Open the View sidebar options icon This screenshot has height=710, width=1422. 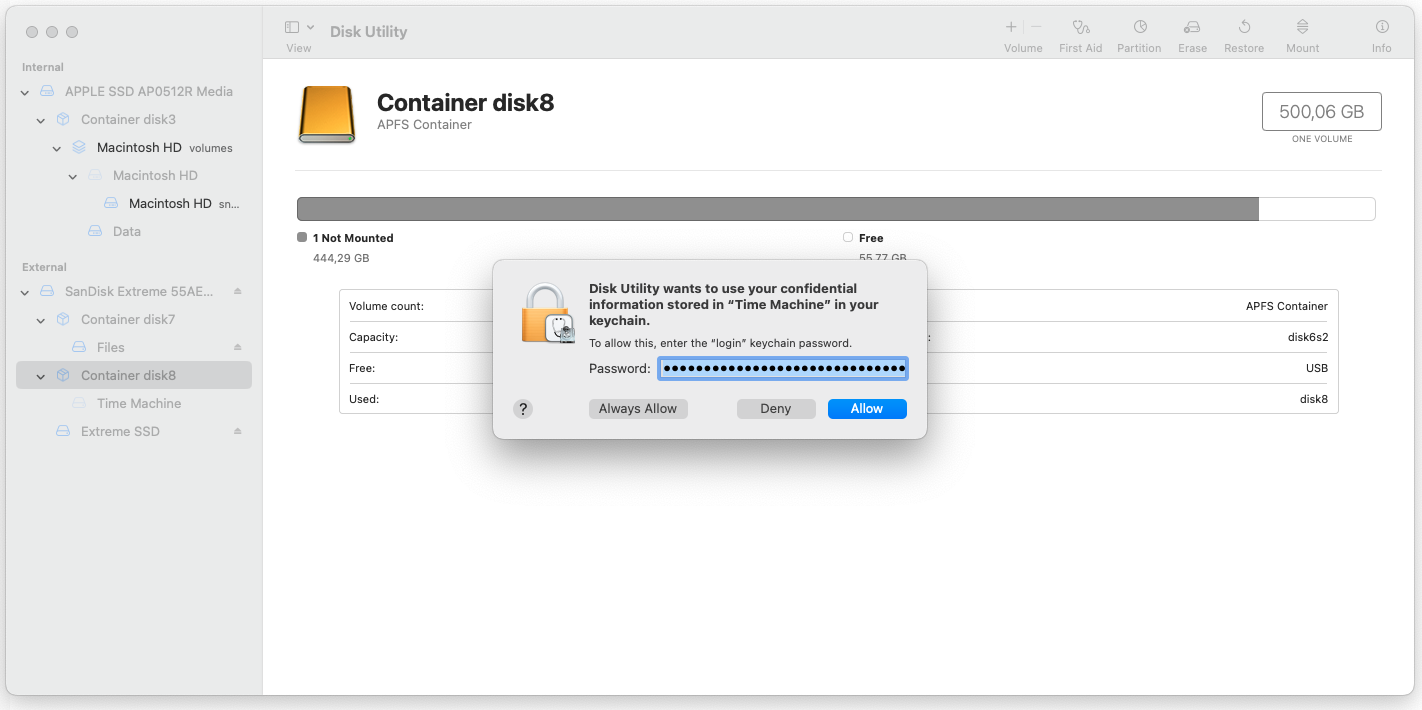292,27
